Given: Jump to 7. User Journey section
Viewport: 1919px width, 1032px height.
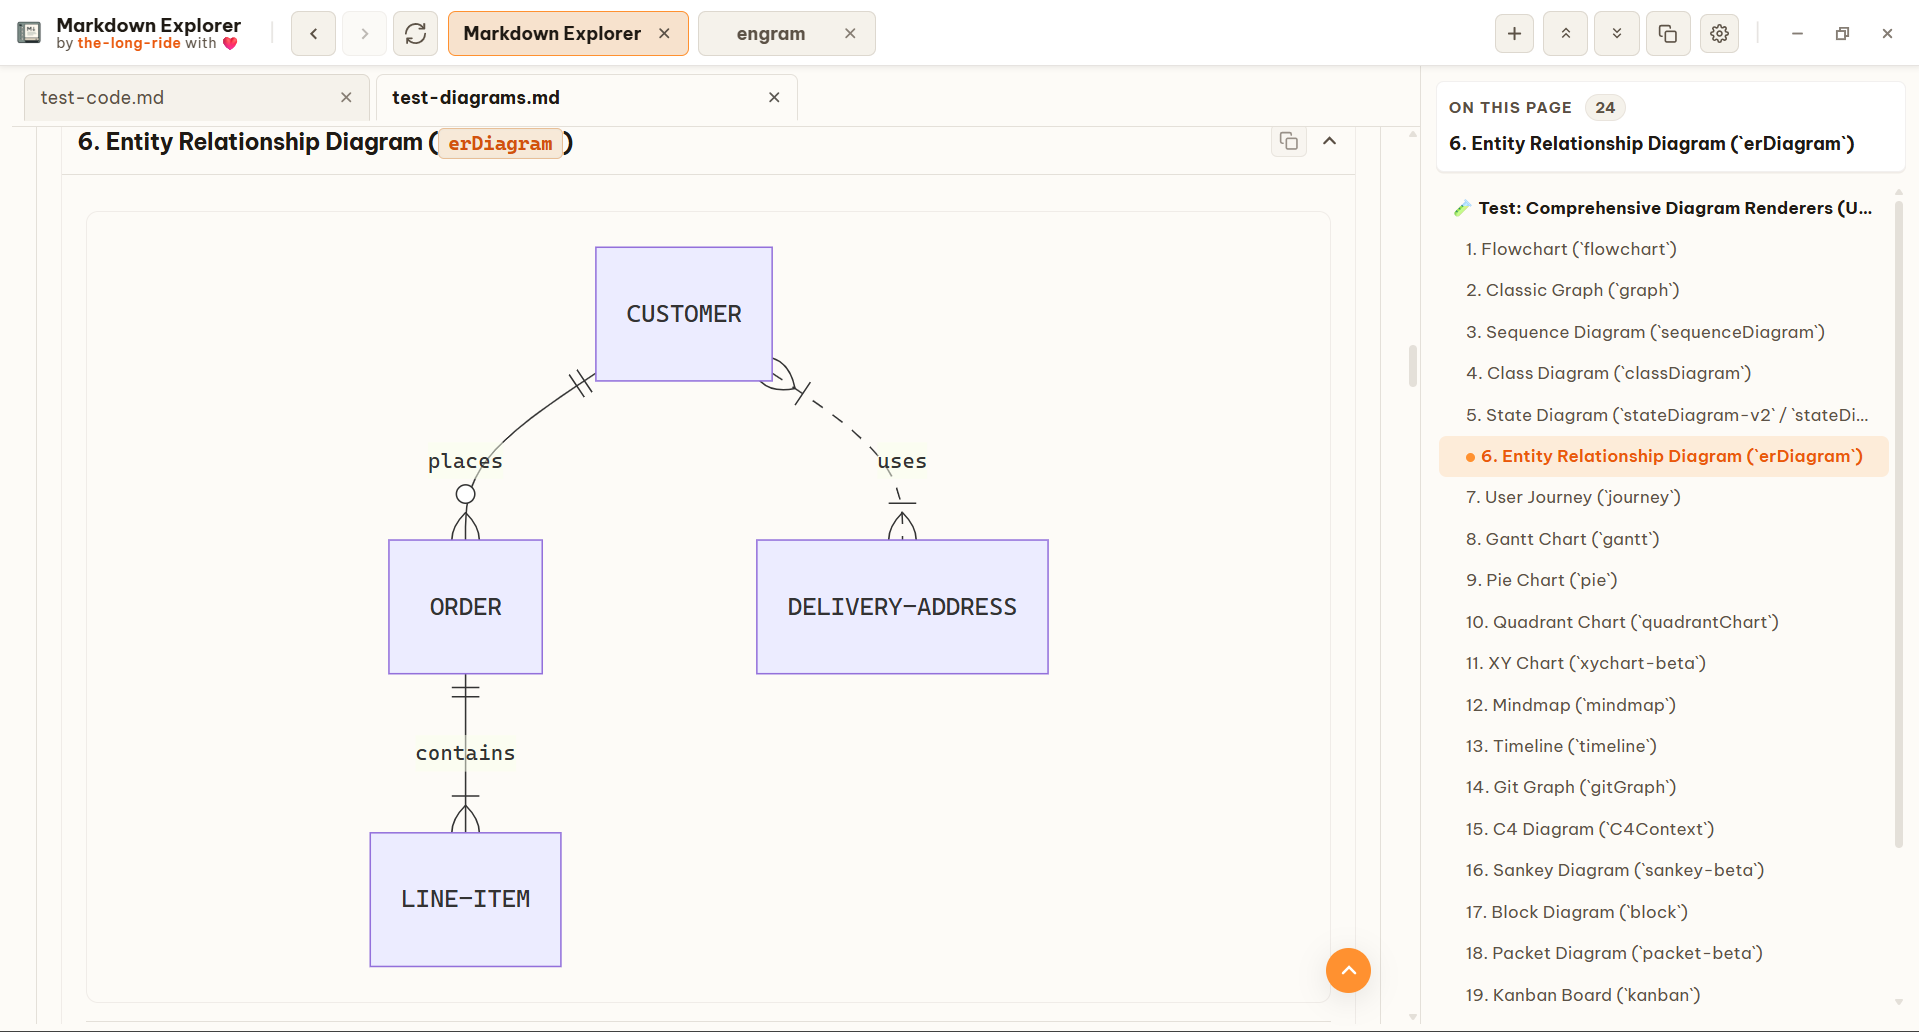Looking at the screenshot, I should [1663, 497].
